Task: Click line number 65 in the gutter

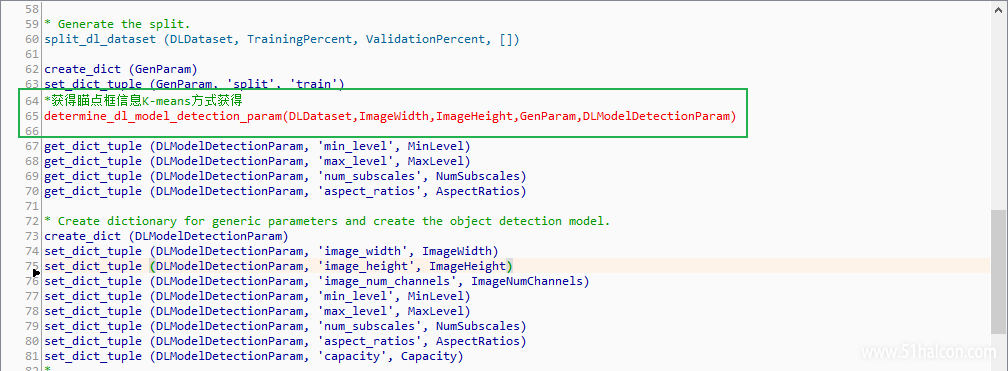Action: [33, 116]
